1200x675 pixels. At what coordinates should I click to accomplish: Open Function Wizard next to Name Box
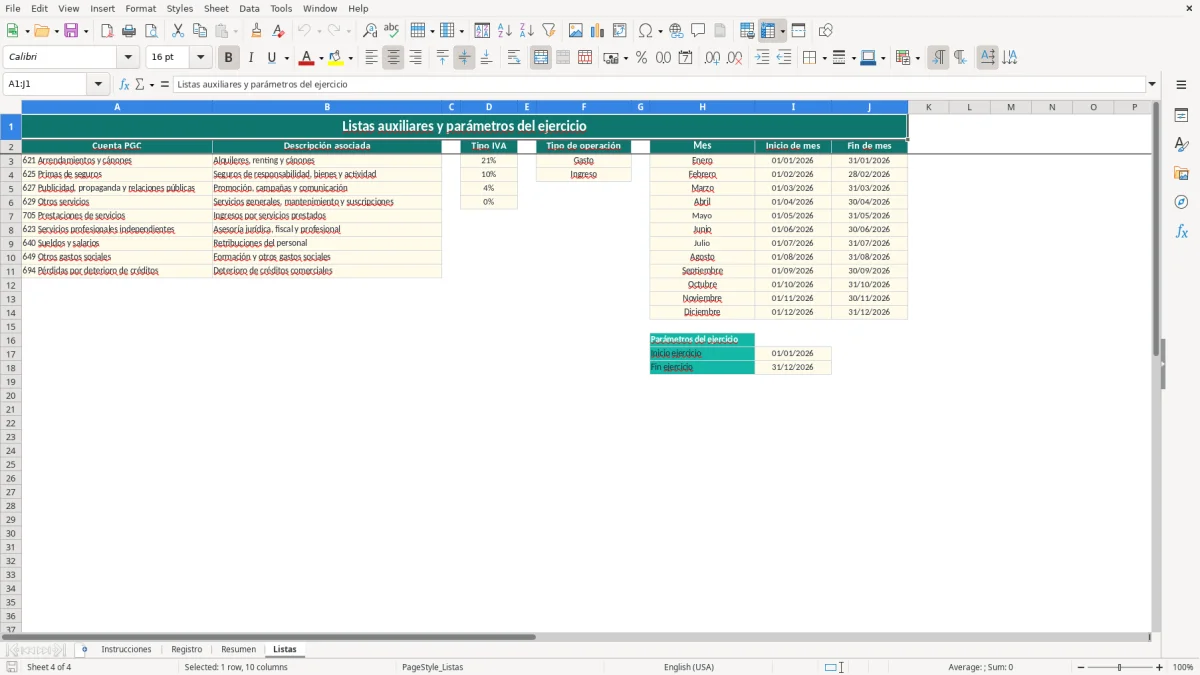[125, 85]
